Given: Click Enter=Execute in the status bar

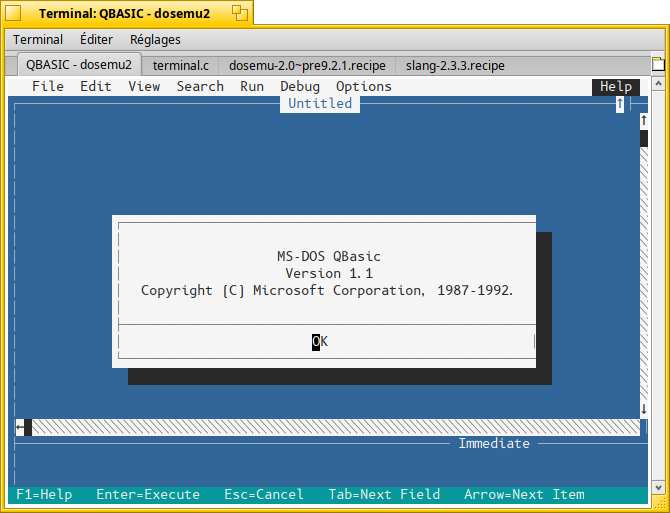Looking at the screenshot, I should [x=148, y=495].
